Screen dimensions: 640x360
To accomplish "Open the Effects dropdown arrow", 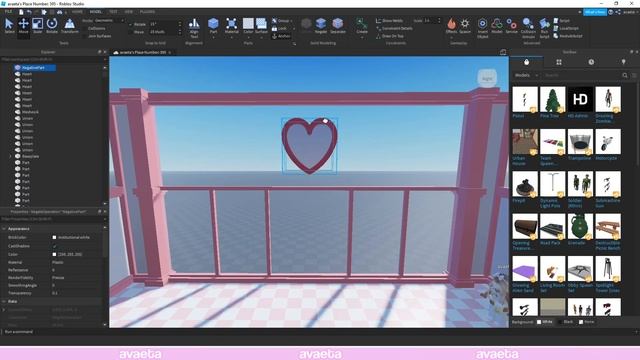I will point(451,37).
